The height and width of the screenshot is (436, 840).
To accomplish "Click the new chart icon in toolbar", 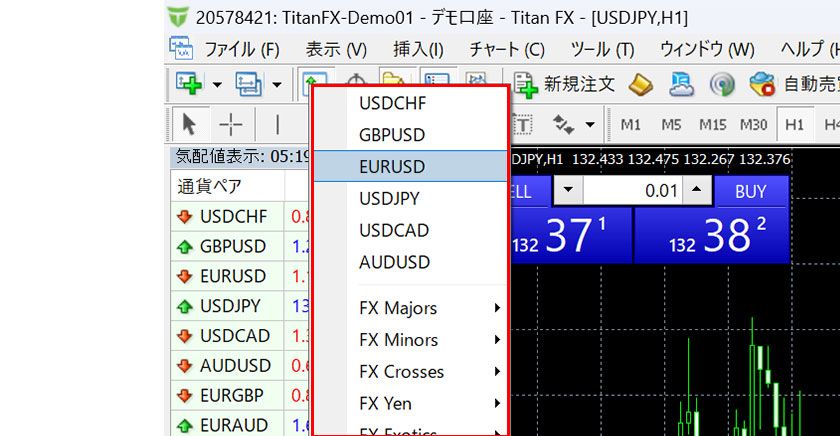I will point(189,84).
